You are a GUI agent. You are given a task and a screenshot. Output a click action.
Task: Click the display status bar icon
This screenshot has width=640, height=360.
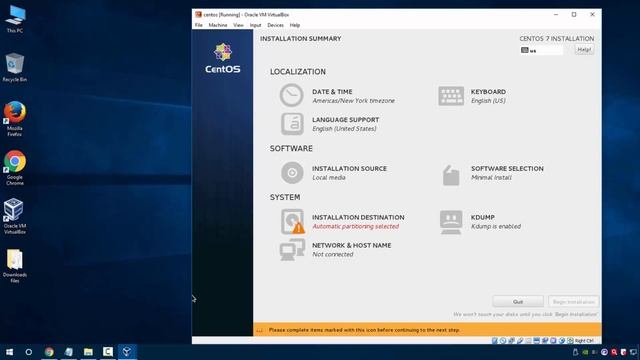tap(536, 340)
